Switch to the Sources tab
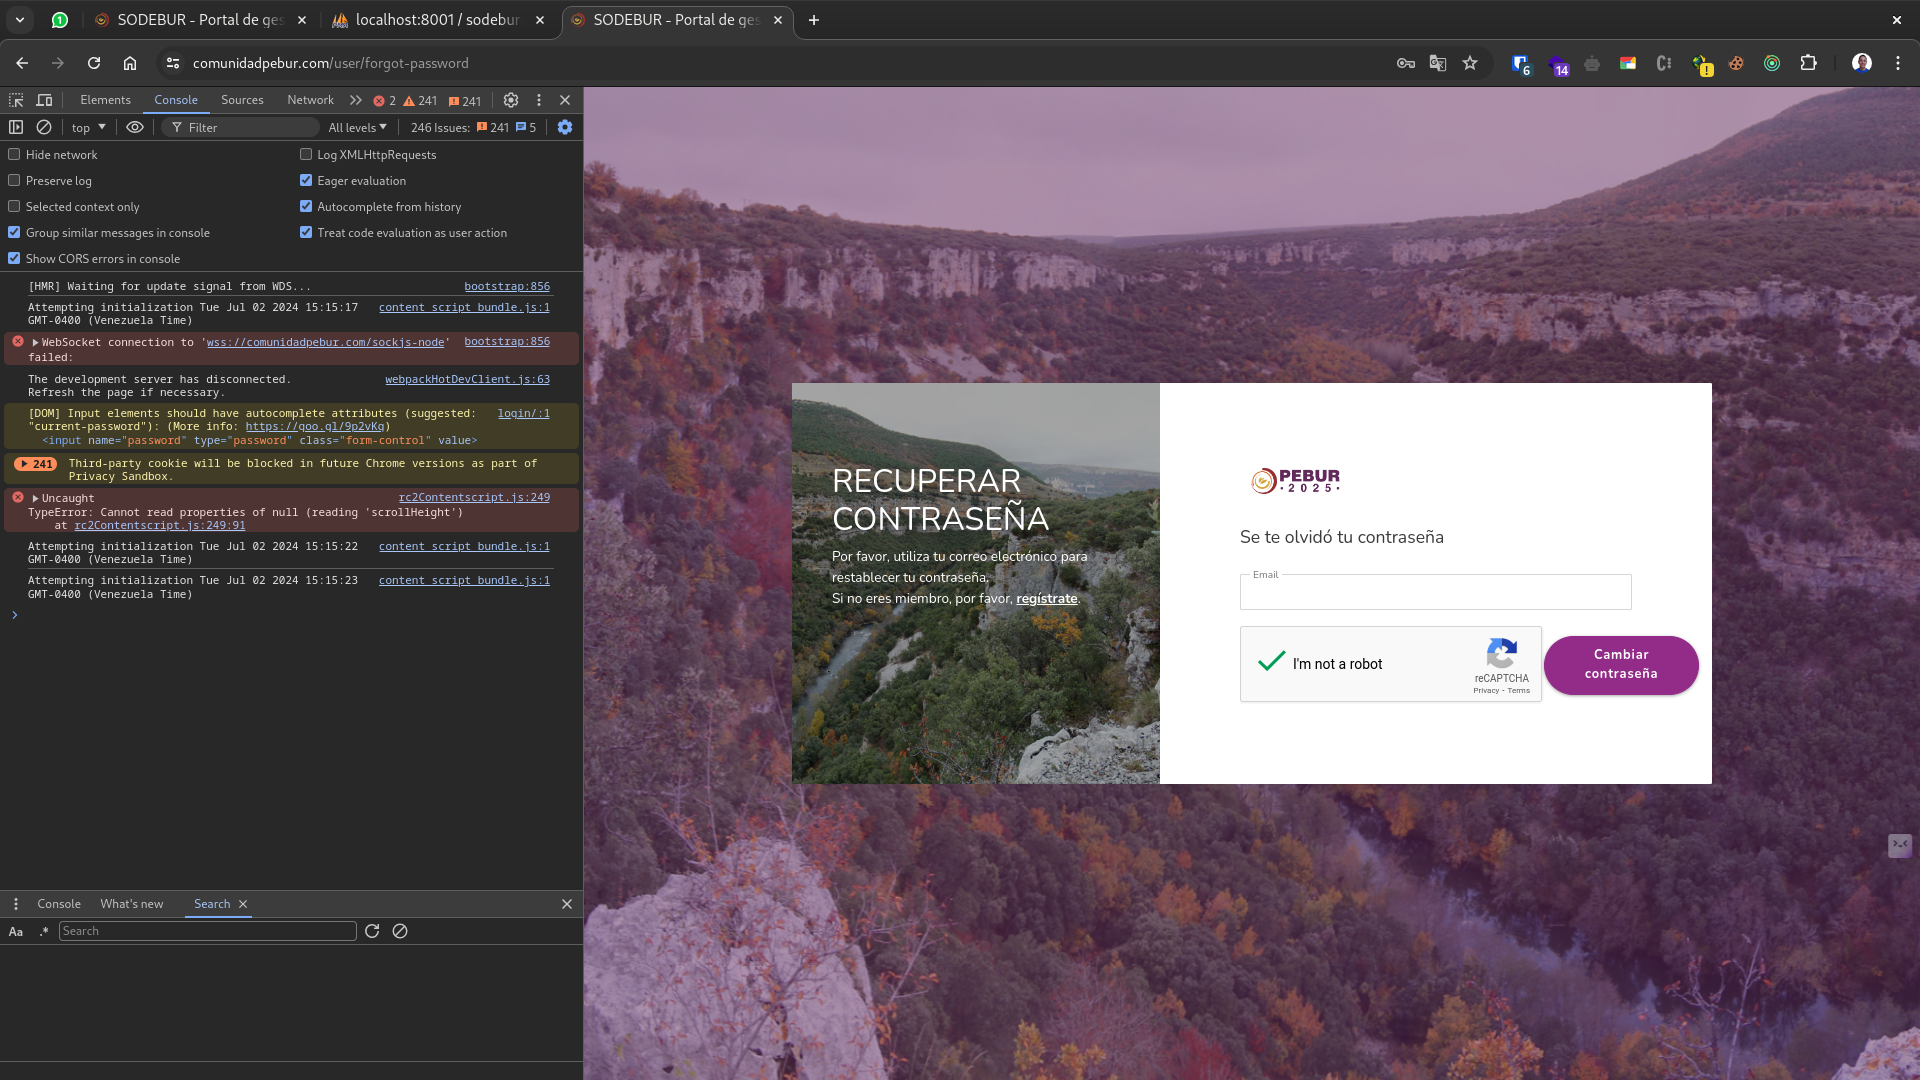Screen dimensions: 1920x1080 242,100
